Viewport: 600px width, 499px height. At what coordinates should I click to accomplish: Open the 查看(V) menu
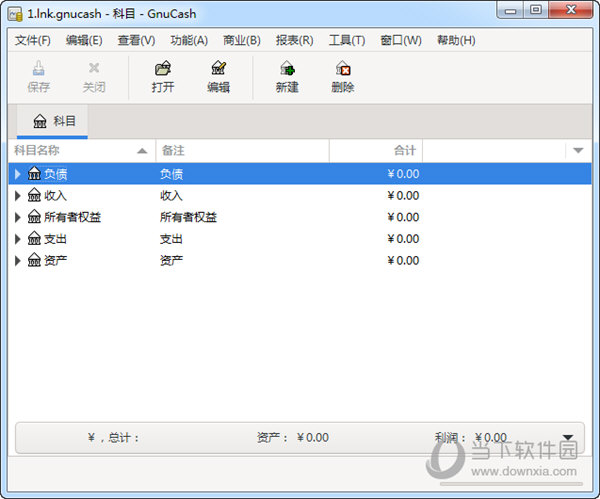136,40
